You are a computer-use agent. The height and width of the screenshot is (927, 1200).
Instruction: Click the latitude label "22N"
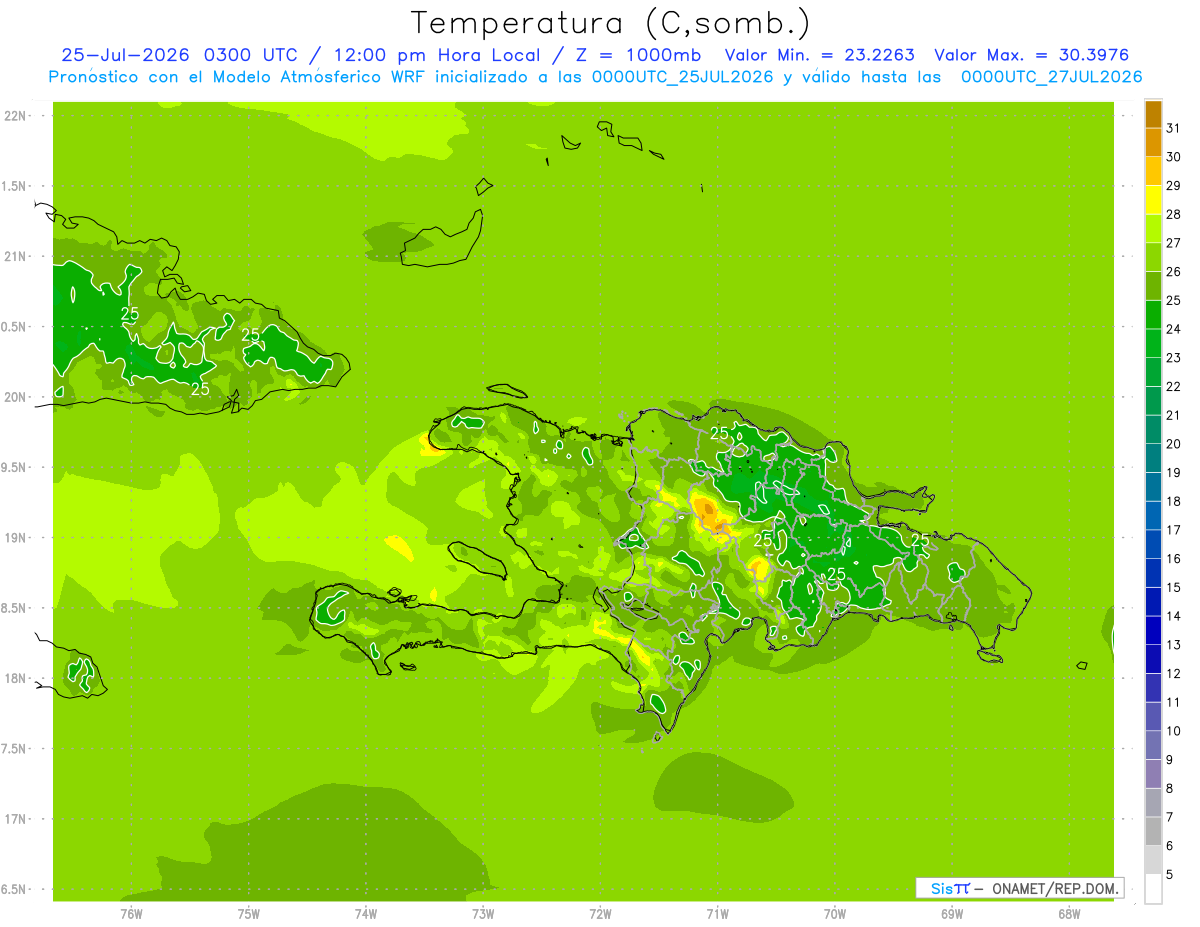coord(14,116)
